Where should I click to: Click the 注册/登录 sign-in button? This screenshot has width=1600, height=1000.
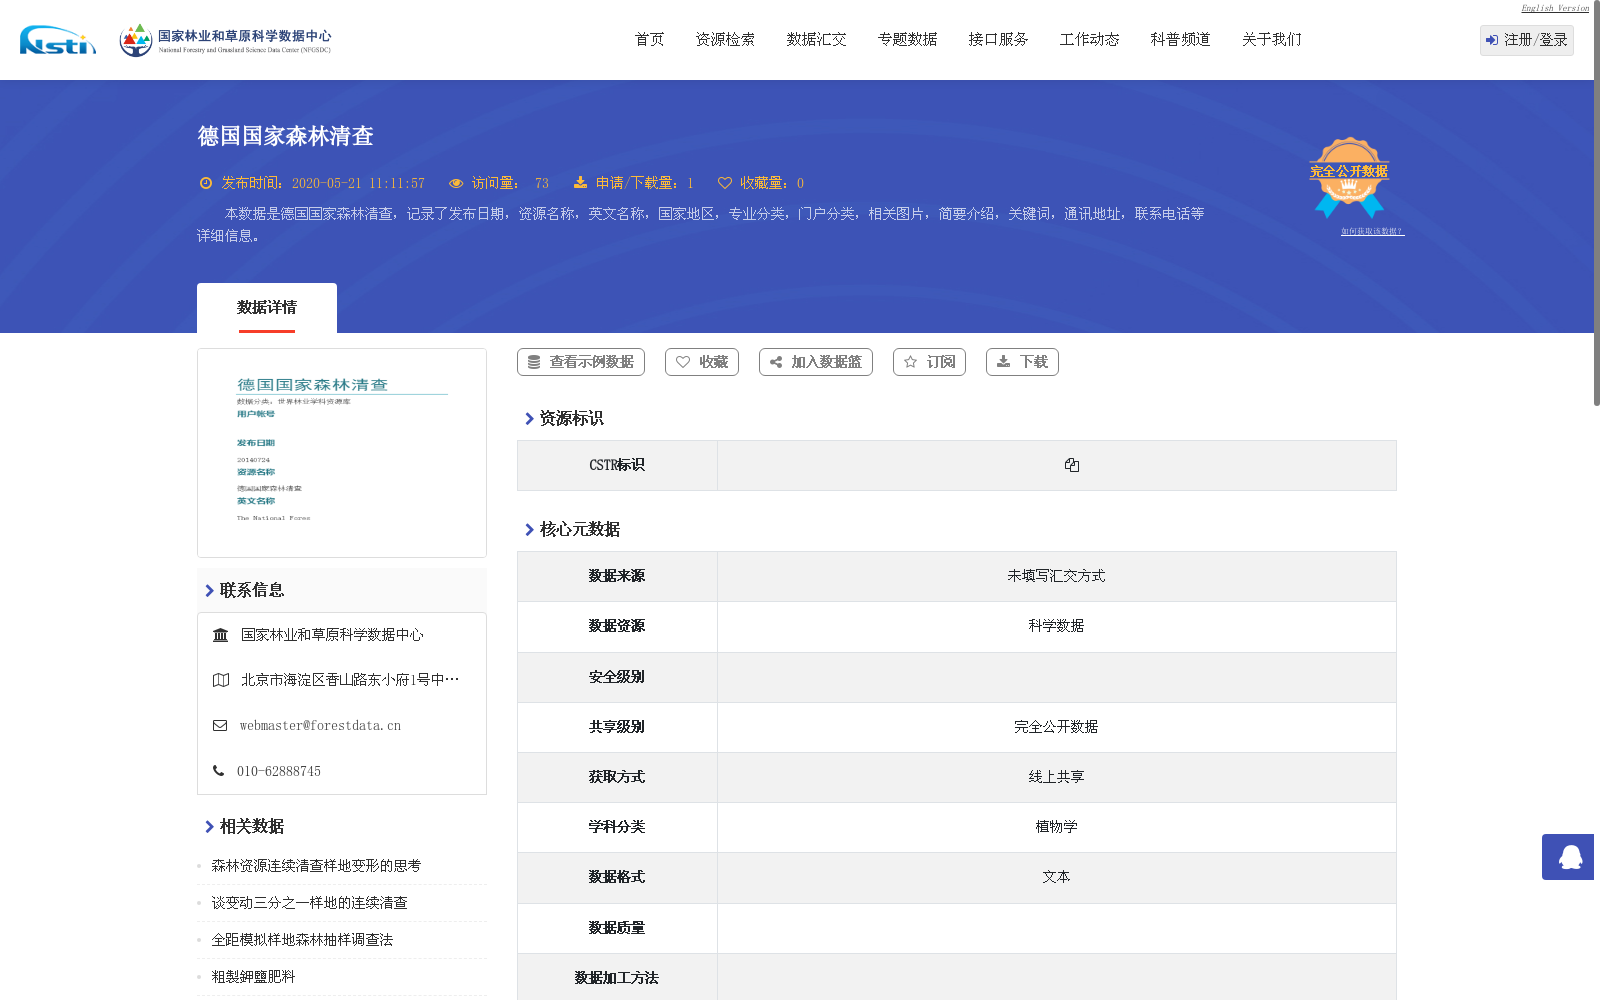pos(1527,40)
